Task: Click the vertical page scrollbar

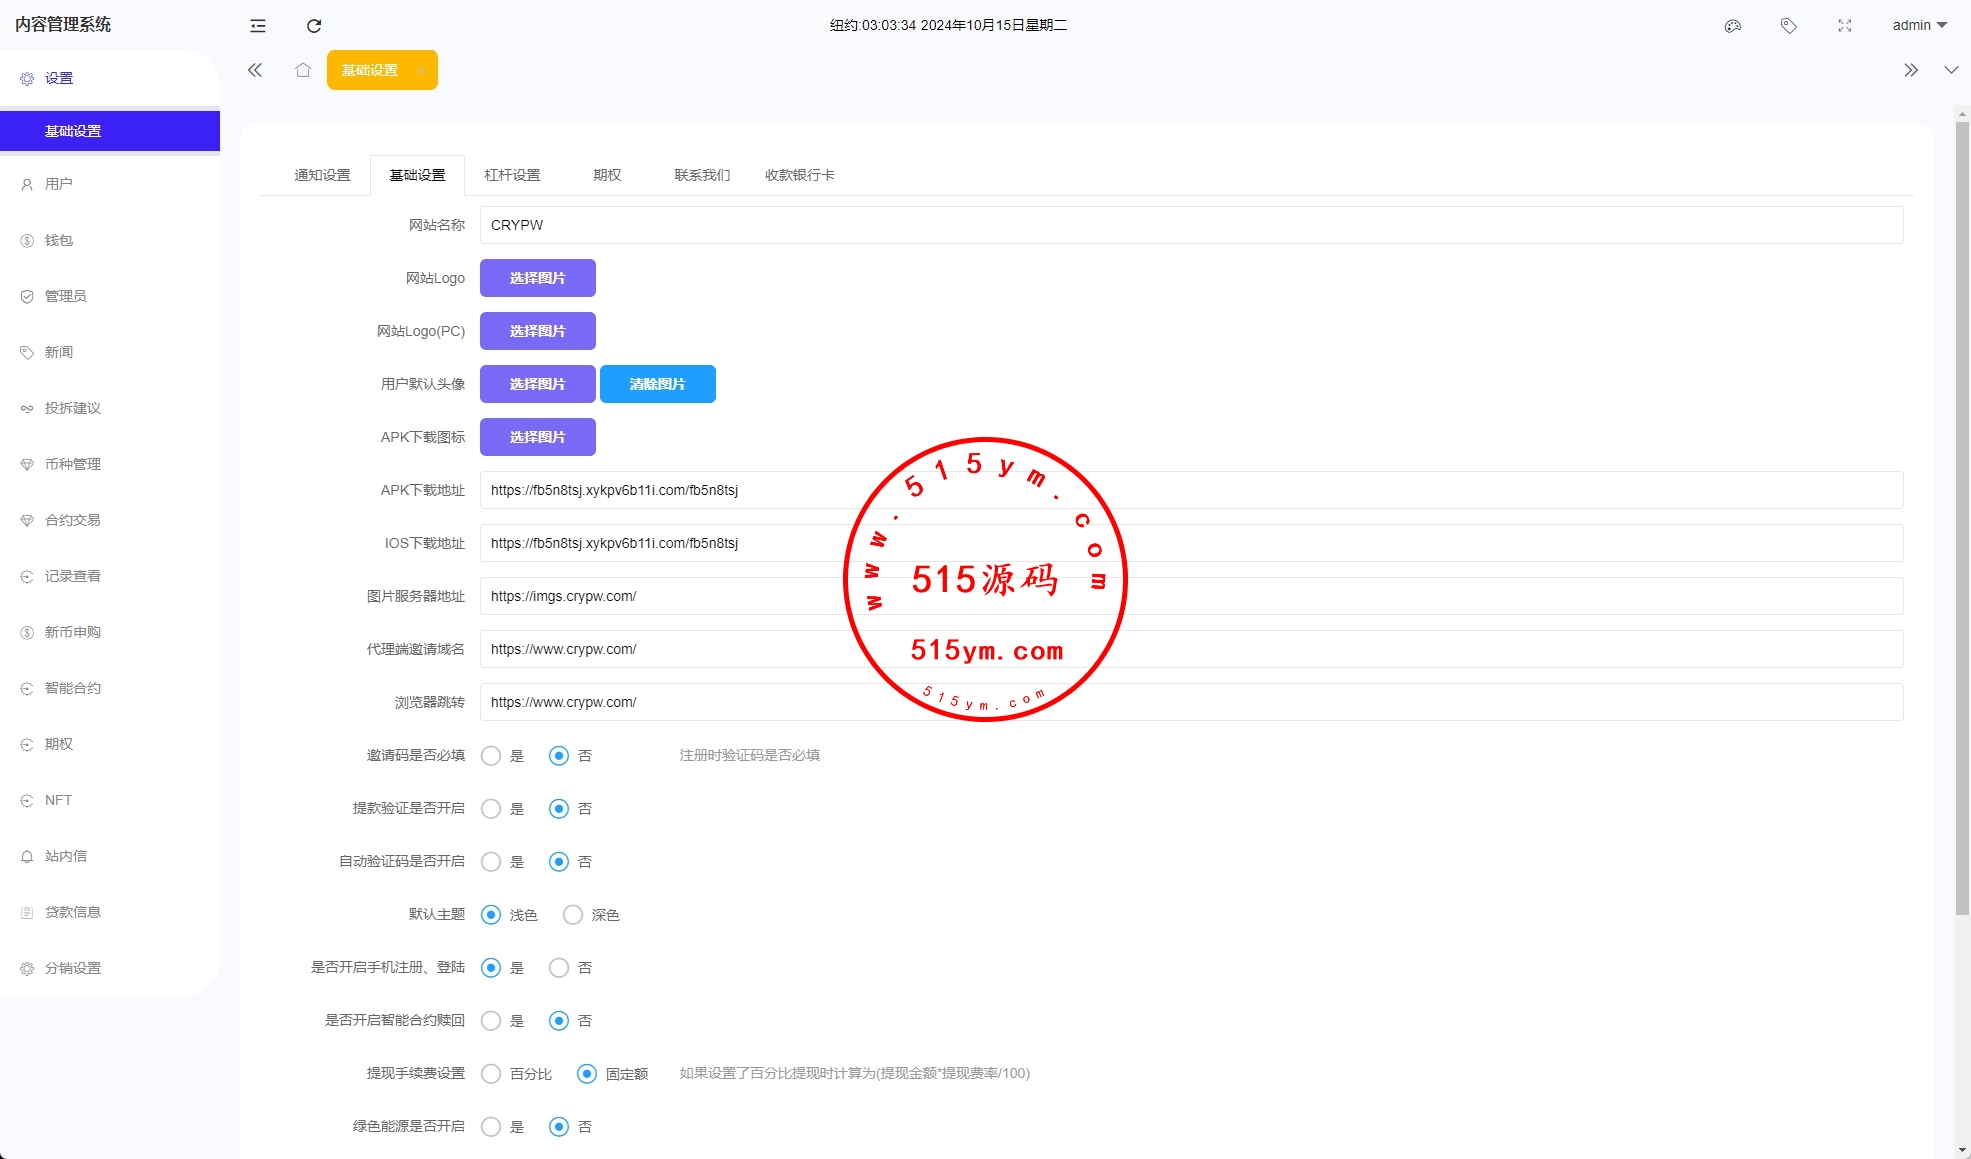Action: click(x=1962, y=520)
